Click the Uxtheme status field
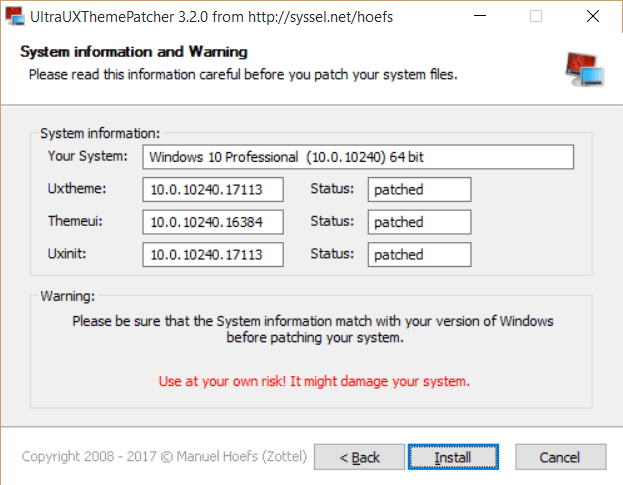 (419, 189)
